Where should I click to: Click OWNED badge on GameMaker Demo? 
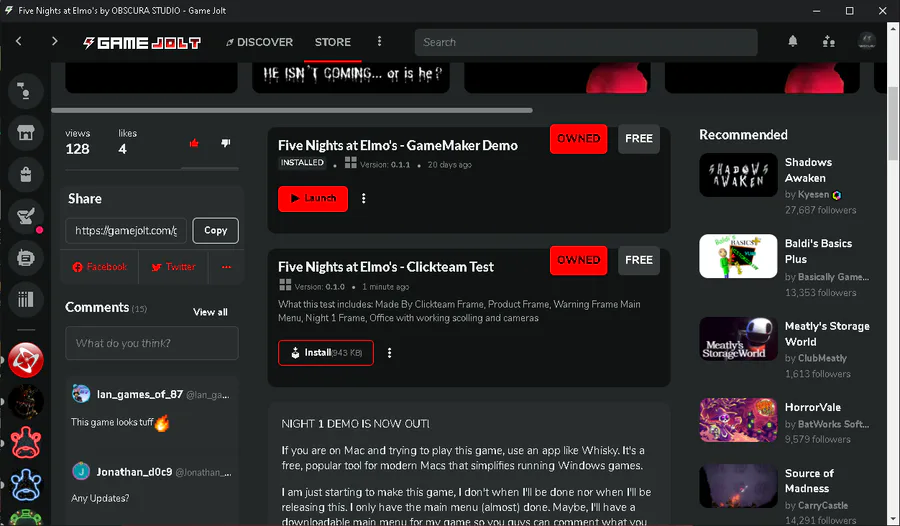(x=579, y=139)
